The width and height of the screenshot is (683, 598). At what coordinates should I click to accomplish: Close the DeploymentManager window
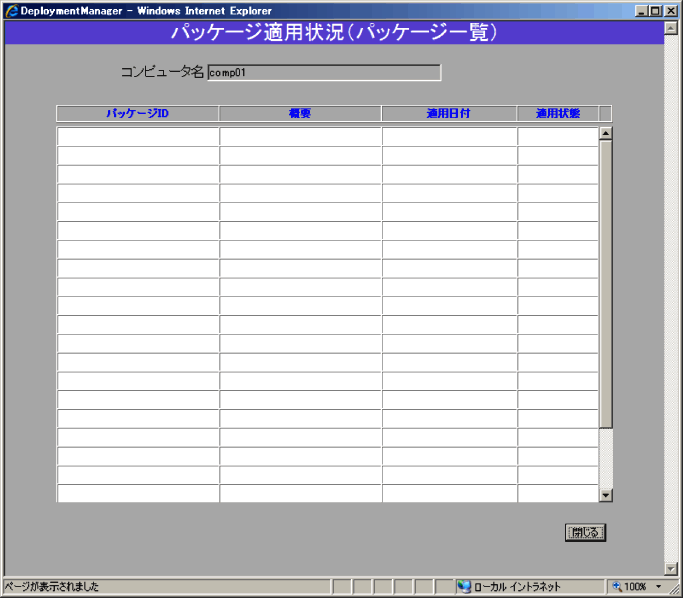(671, 11)
